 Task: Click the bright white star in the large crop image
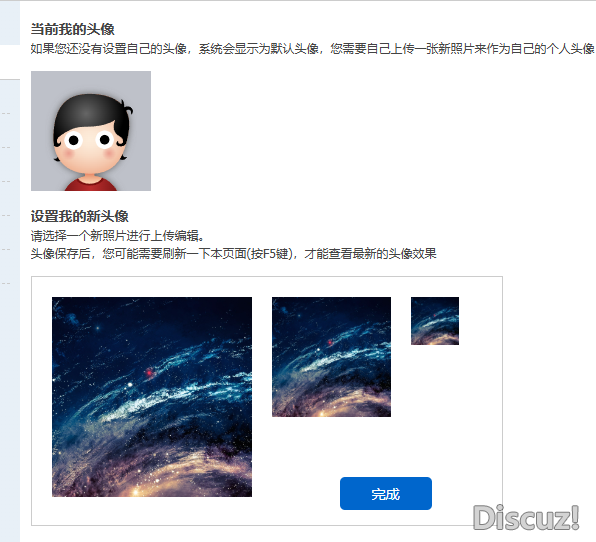[x=130, y=385]
